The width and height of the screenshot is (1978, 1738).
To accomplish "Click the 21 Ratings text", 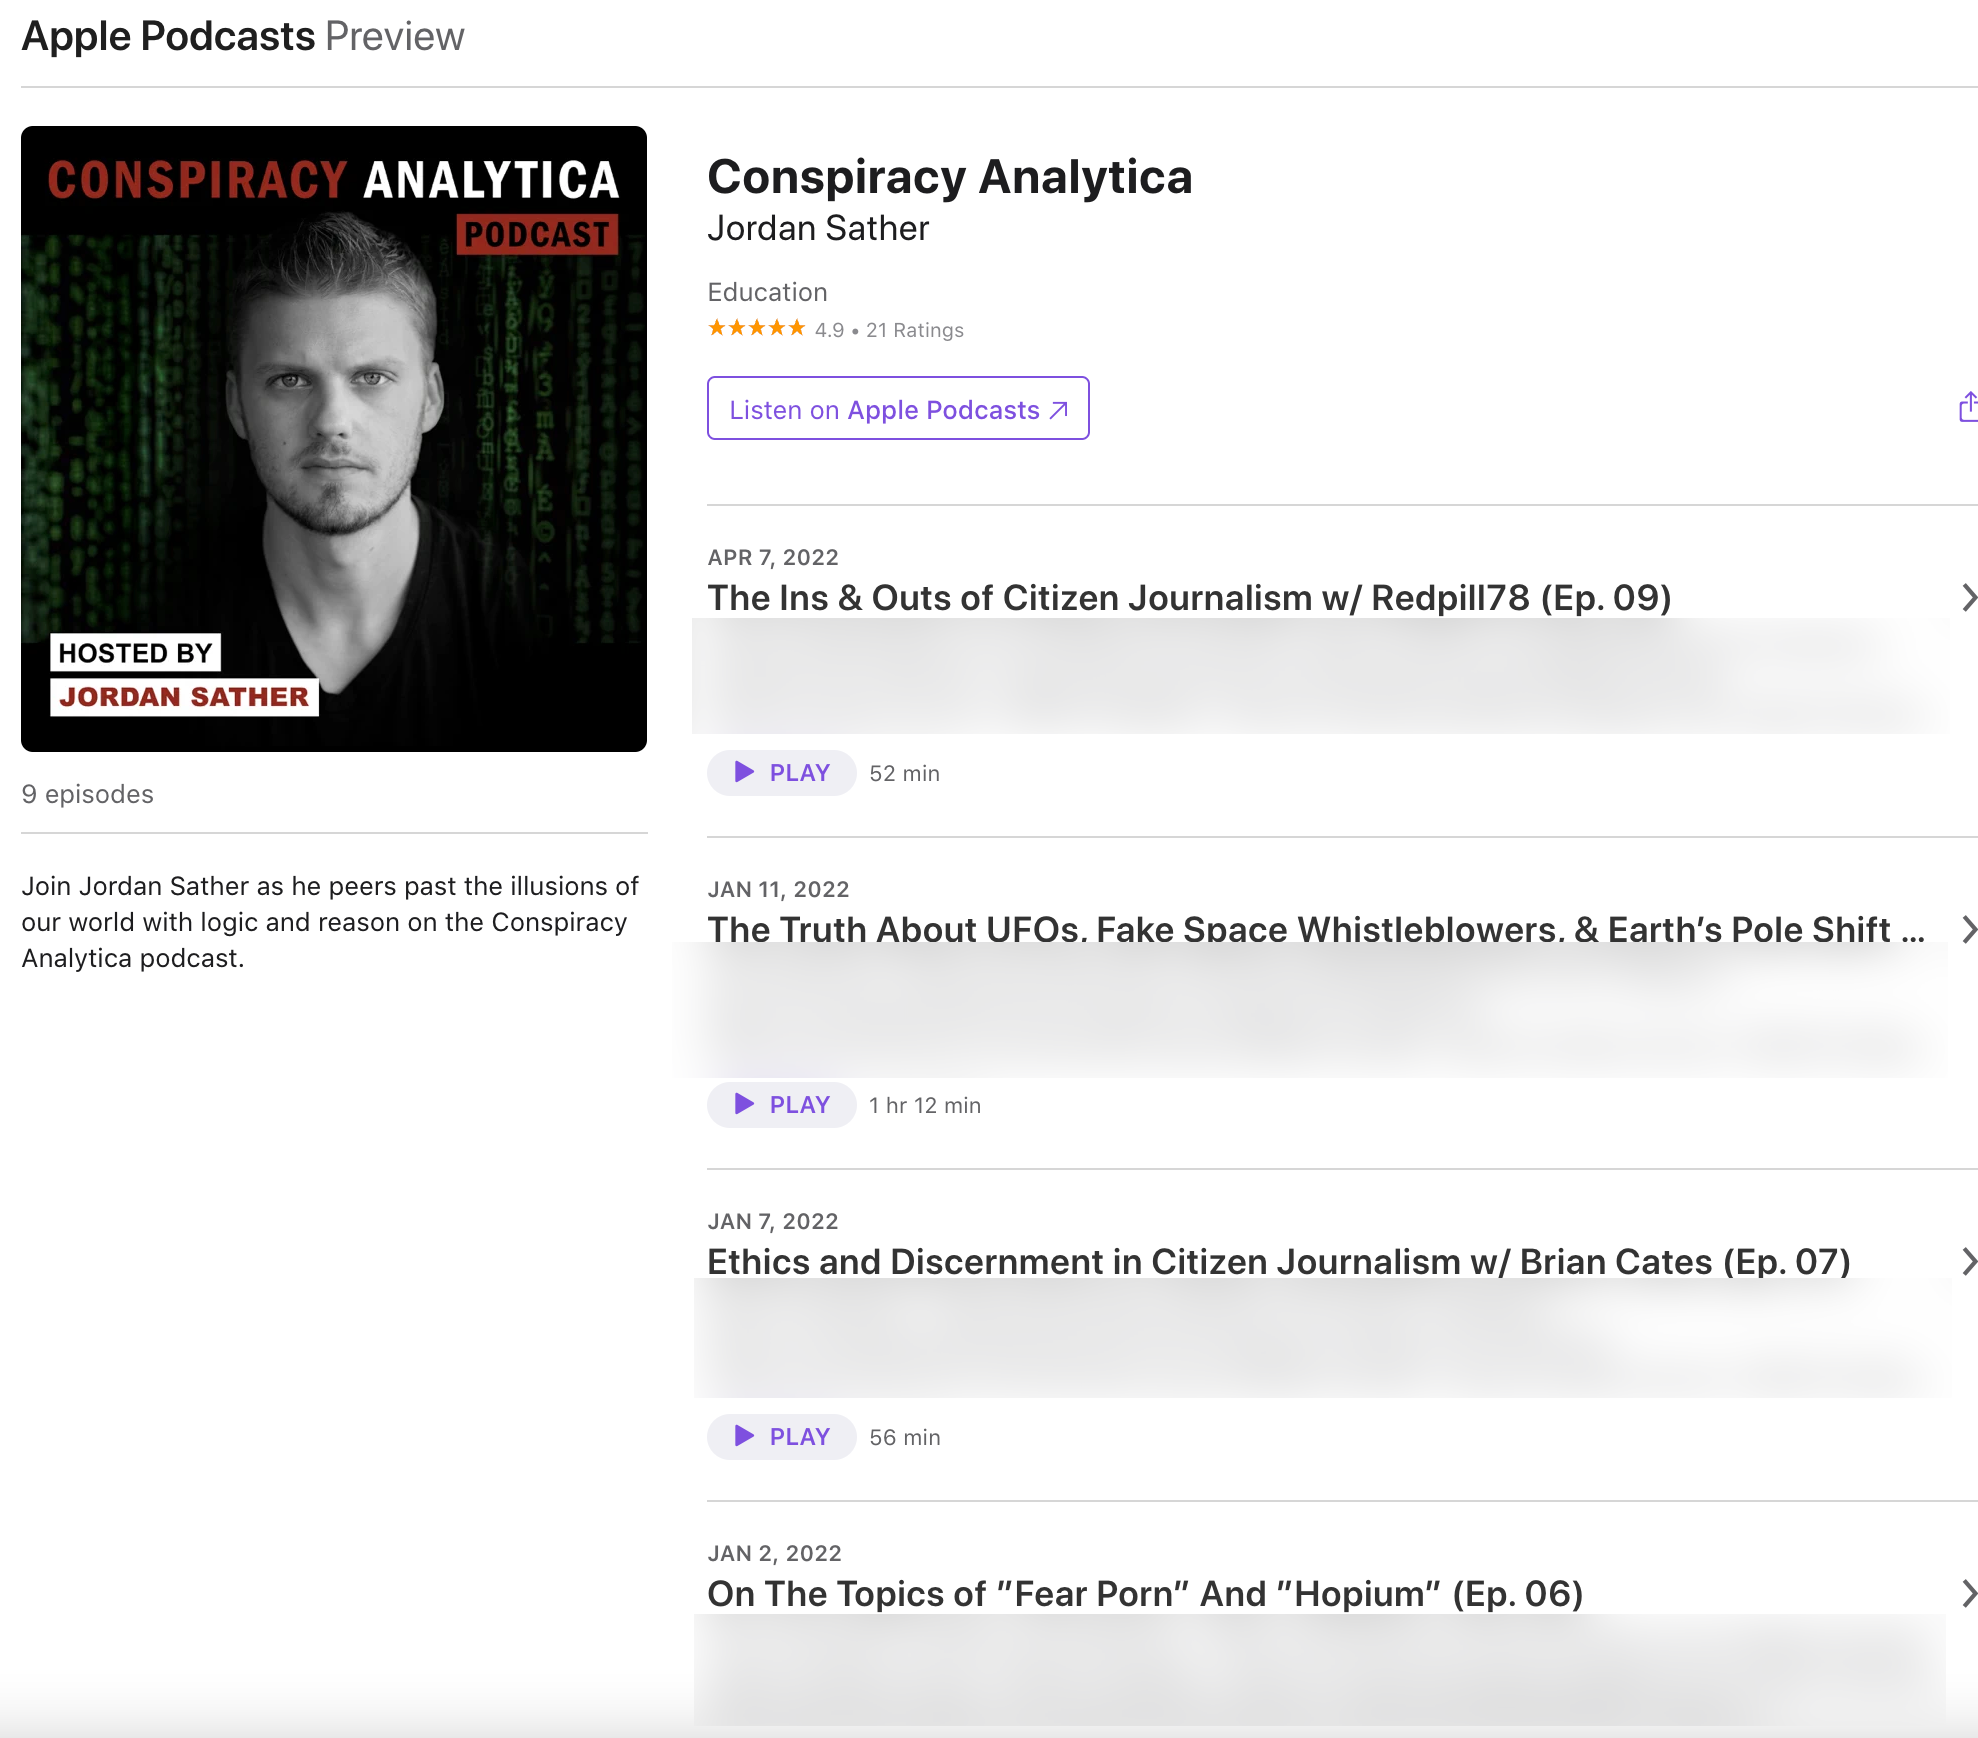I will tap(914, 330).
